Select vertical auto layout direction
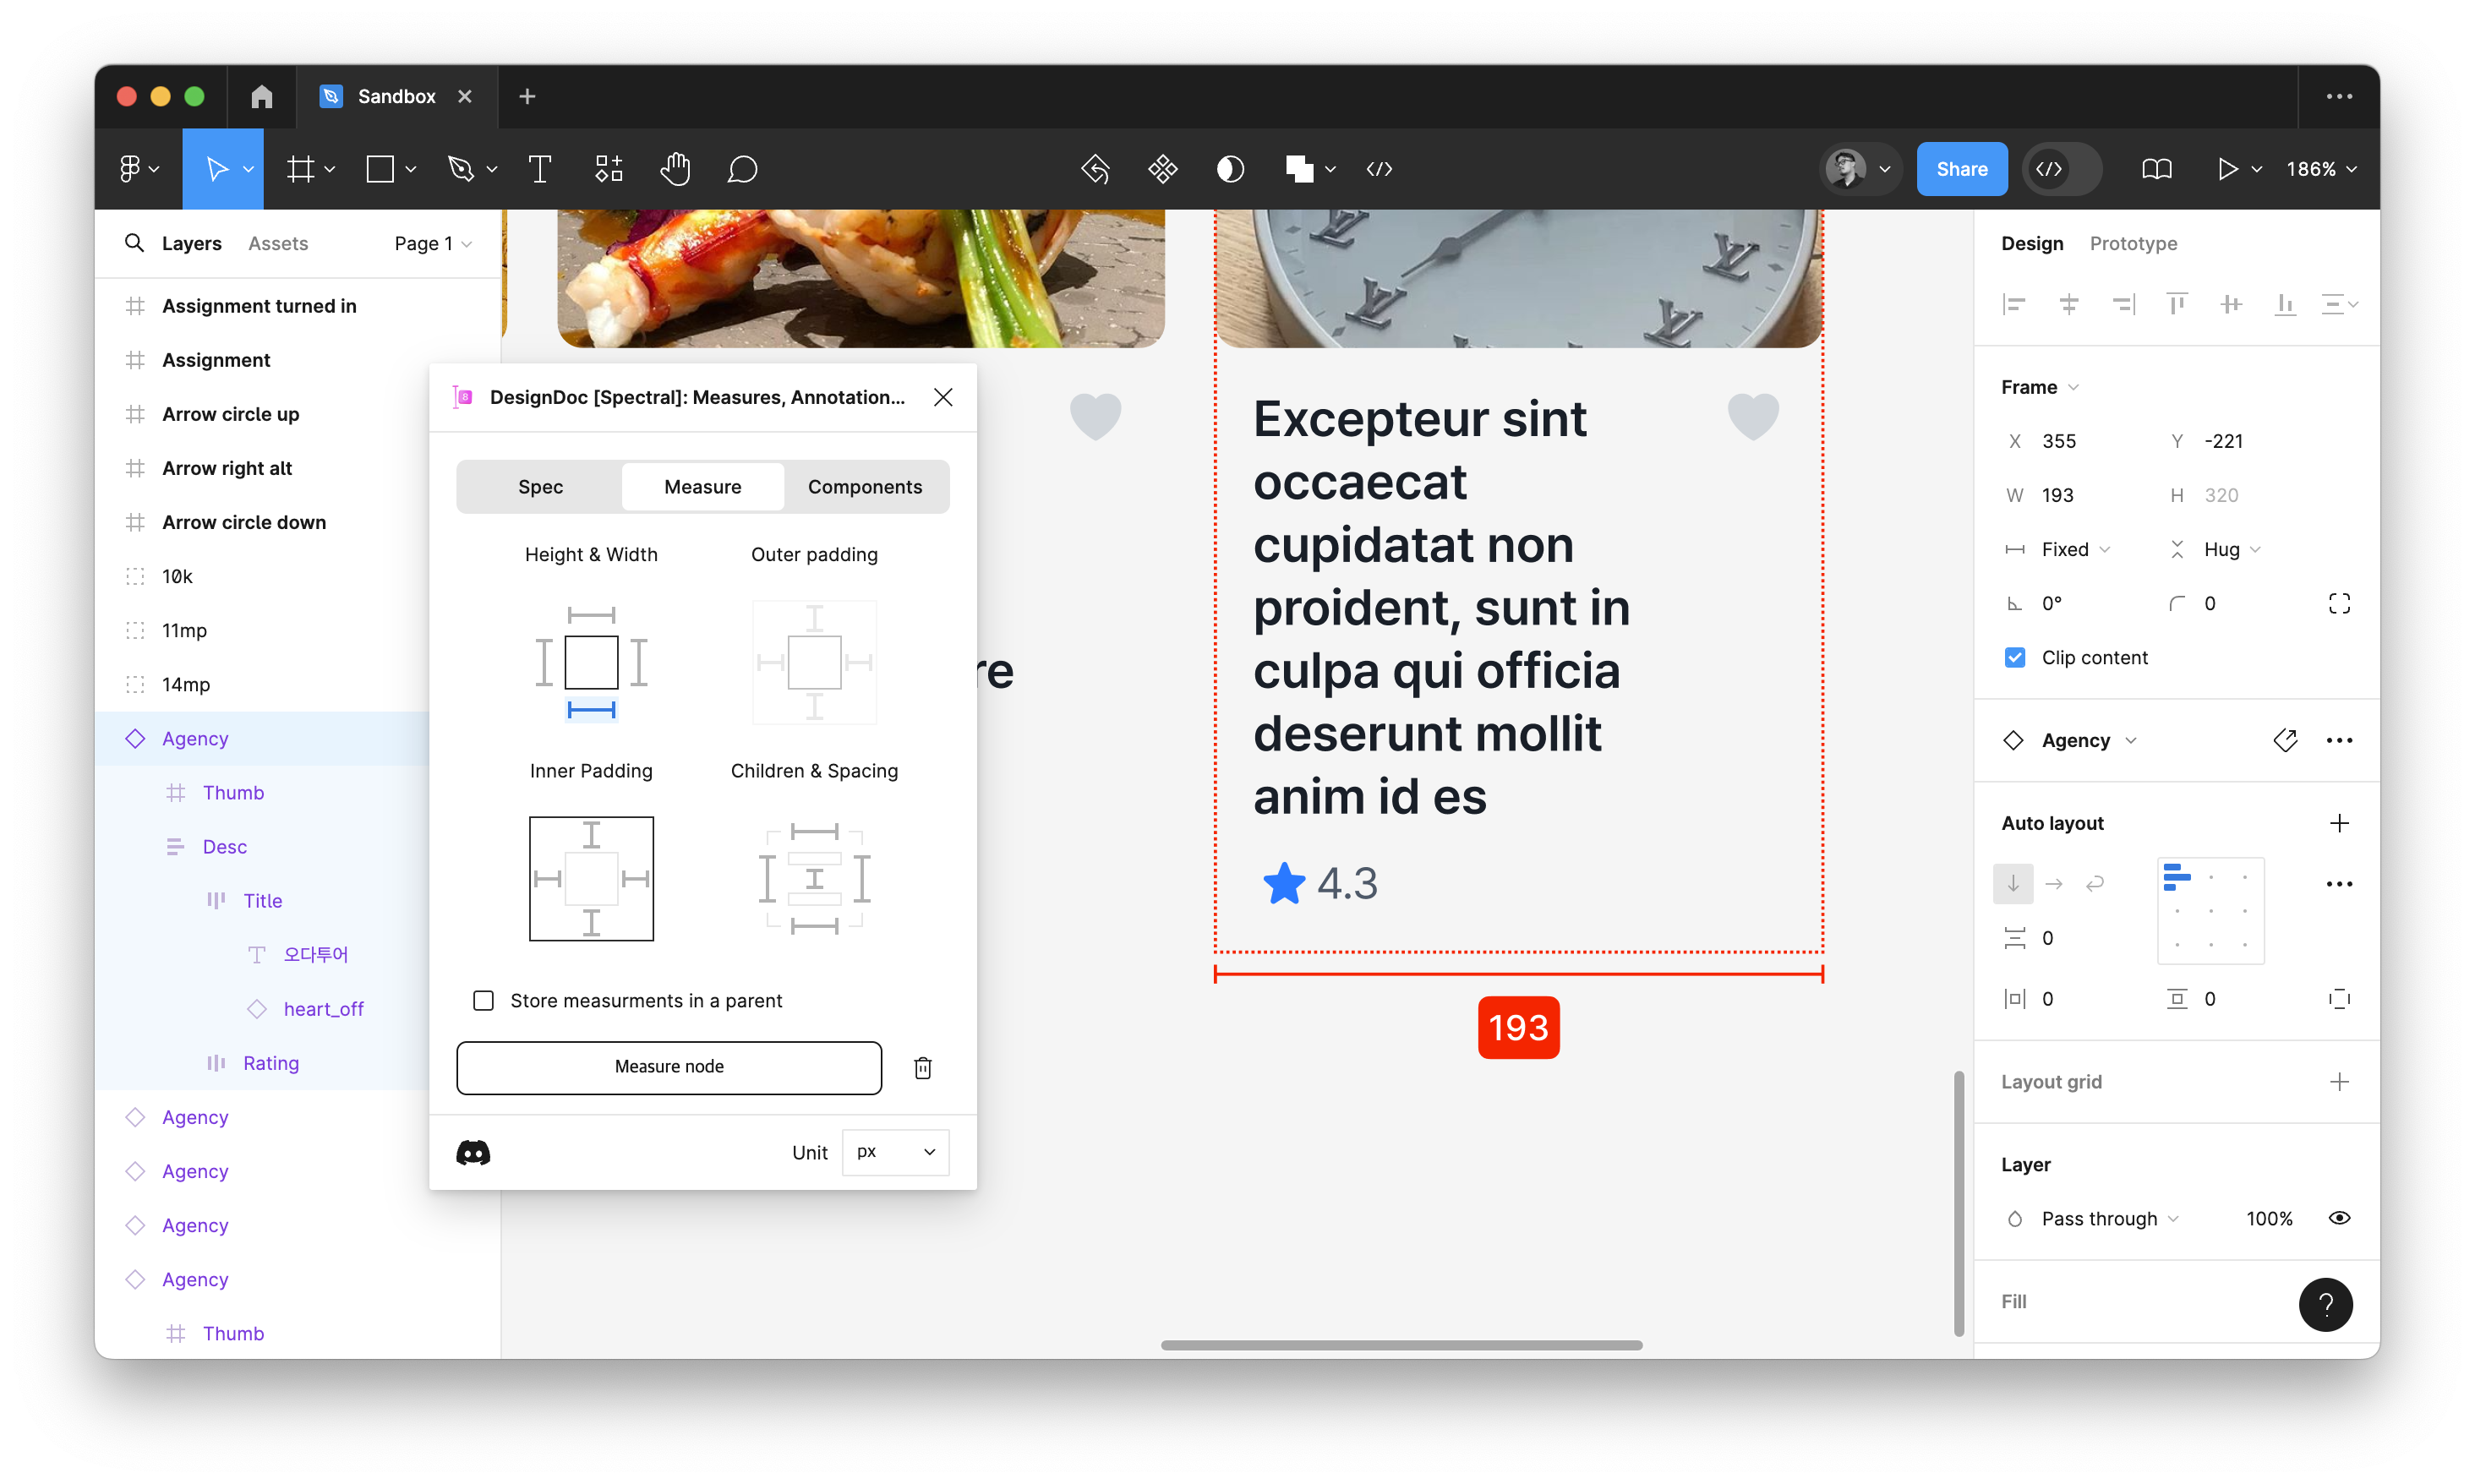 pyautogui.click(x=2013, y=884)
